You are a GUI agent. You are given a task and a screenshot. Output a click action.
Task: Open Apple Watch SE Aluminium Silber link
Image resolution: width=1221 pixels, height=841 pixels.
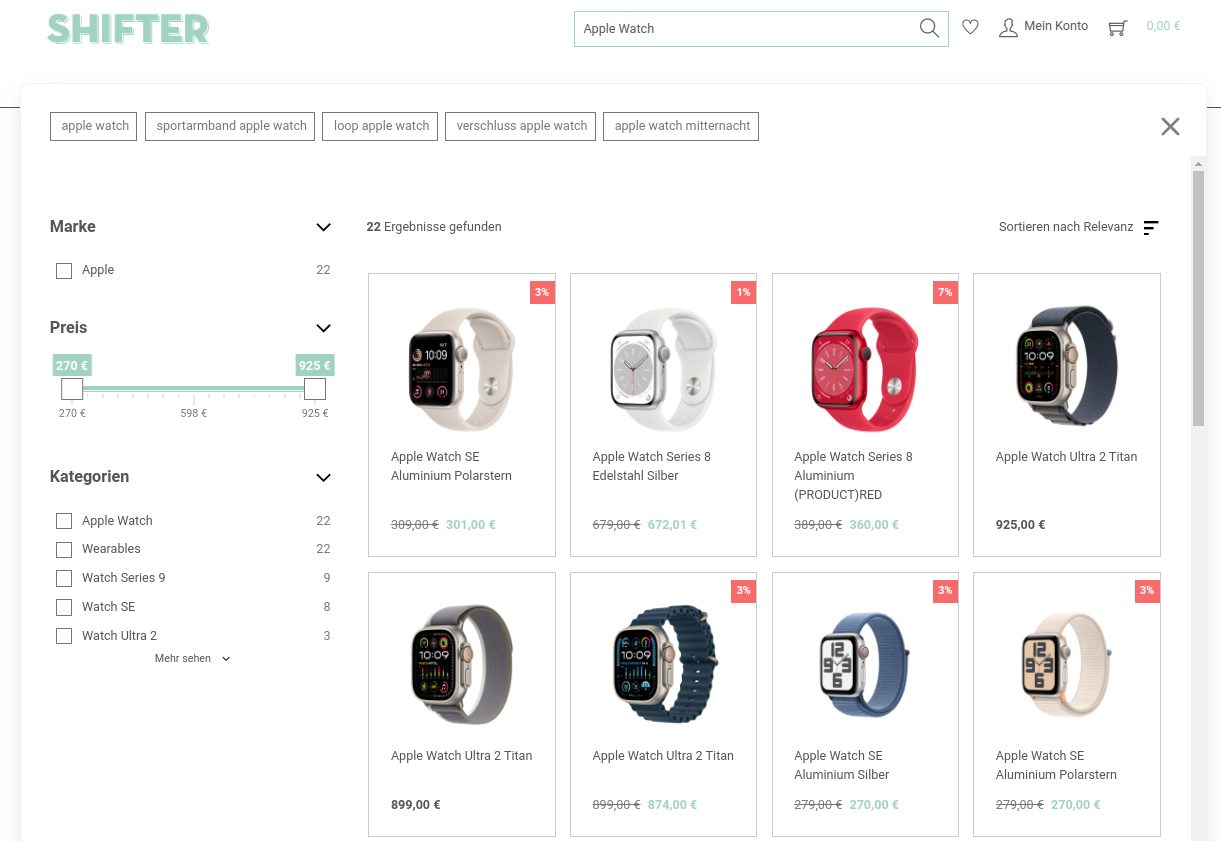click(x=841, y=765)
